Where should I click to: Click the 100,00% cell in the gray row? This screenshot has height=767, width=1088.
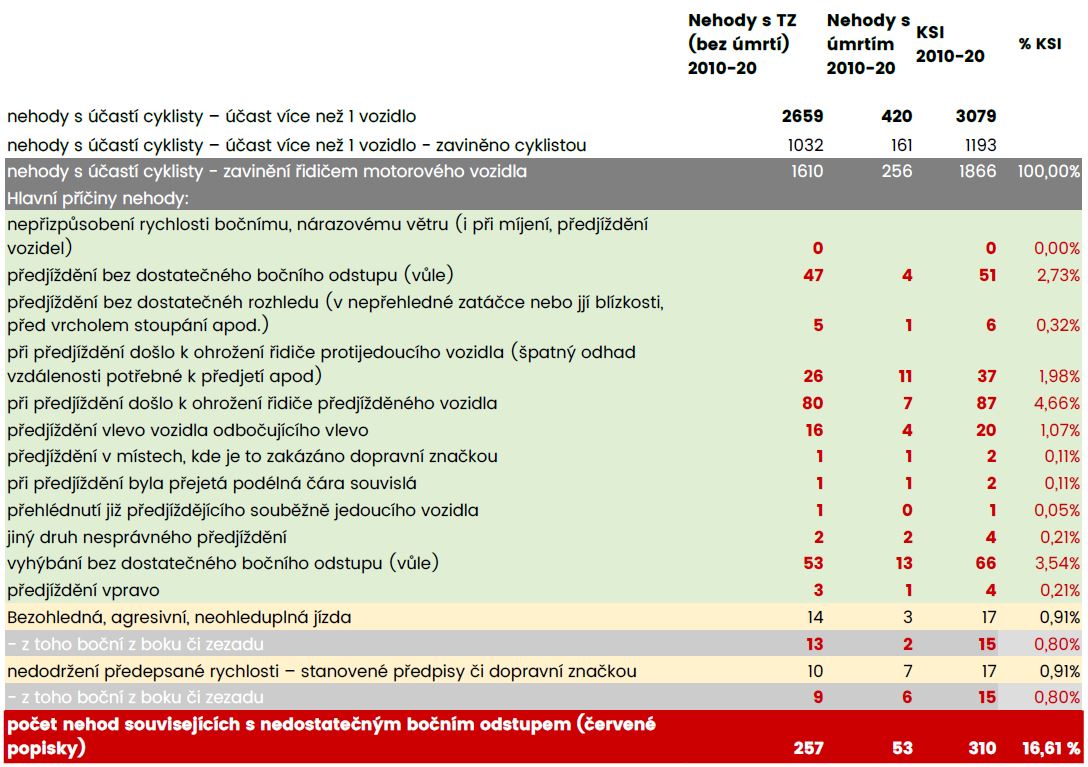[x=1048, y=171]
